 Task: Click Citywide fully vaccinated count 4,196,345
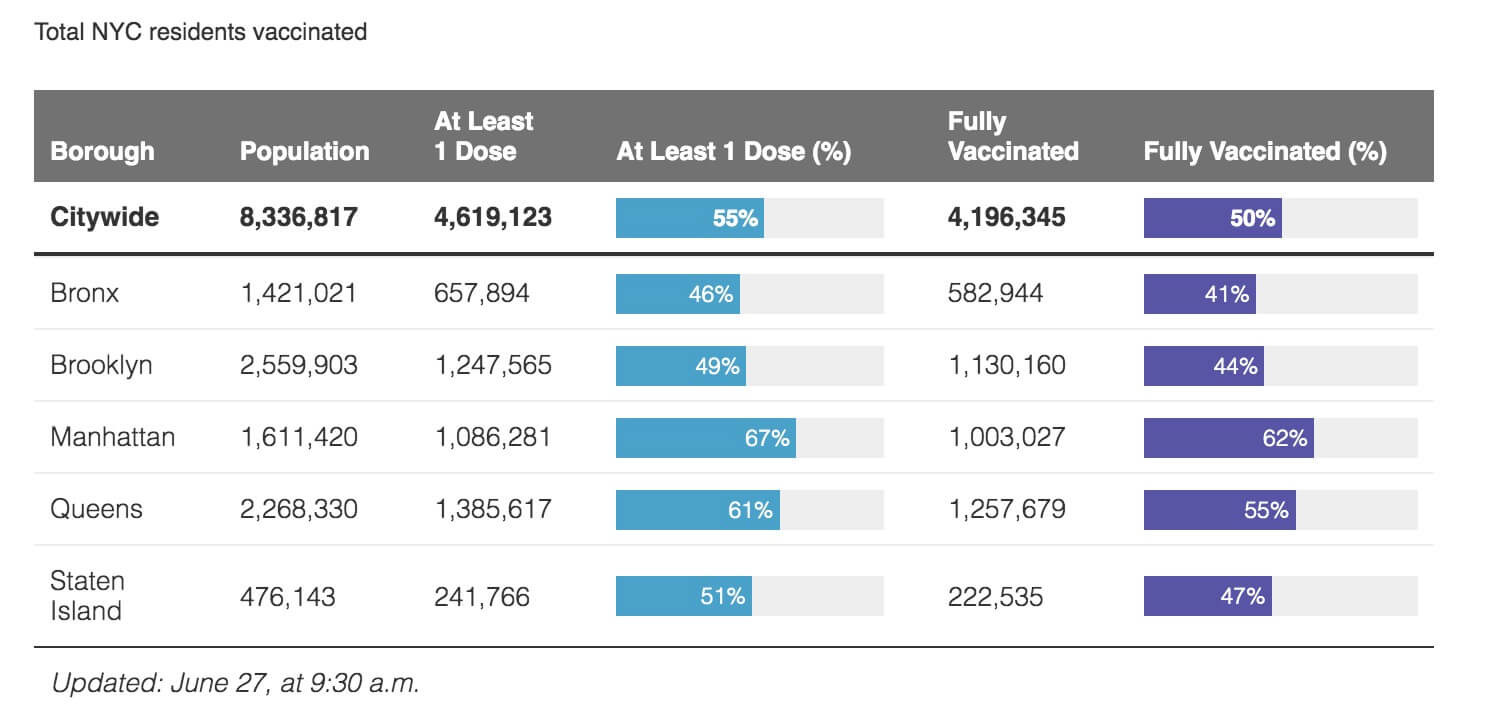pos(1006,217)
